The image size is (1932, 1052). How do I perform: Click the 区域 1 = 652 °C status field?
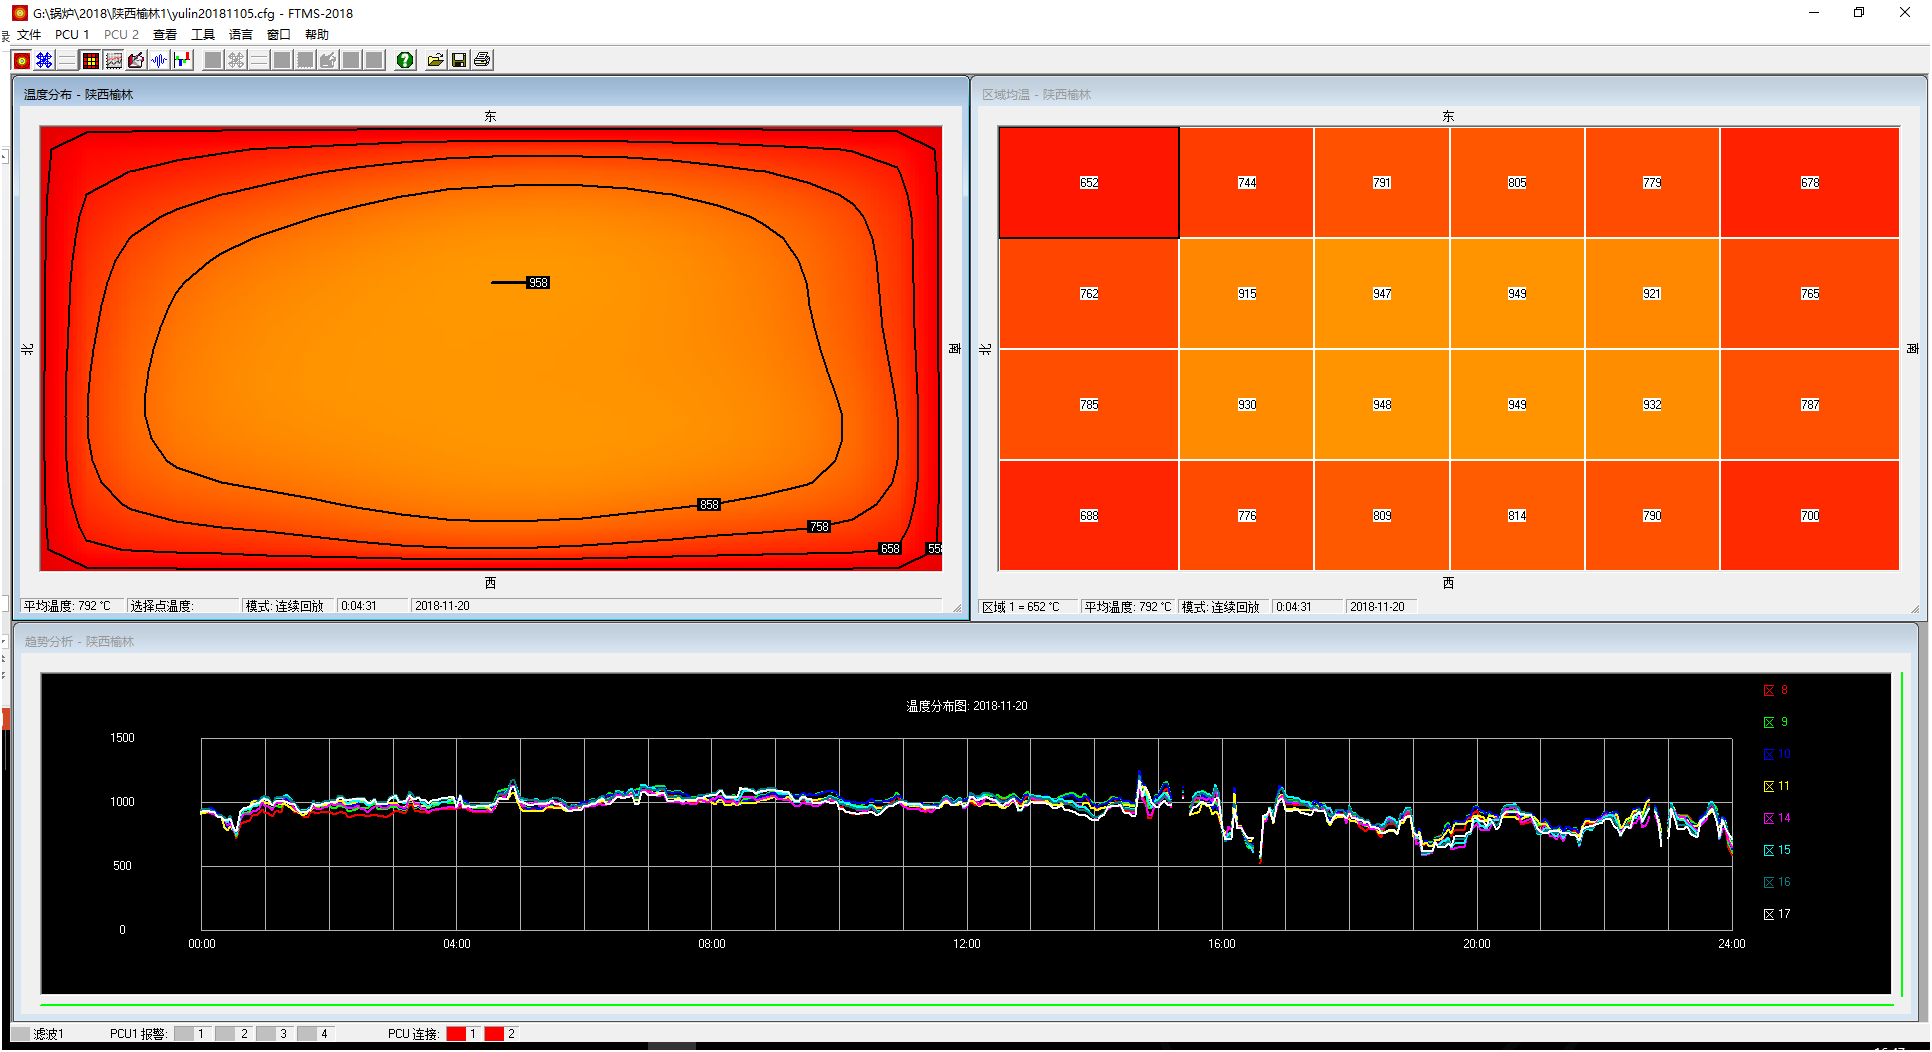1028,607
